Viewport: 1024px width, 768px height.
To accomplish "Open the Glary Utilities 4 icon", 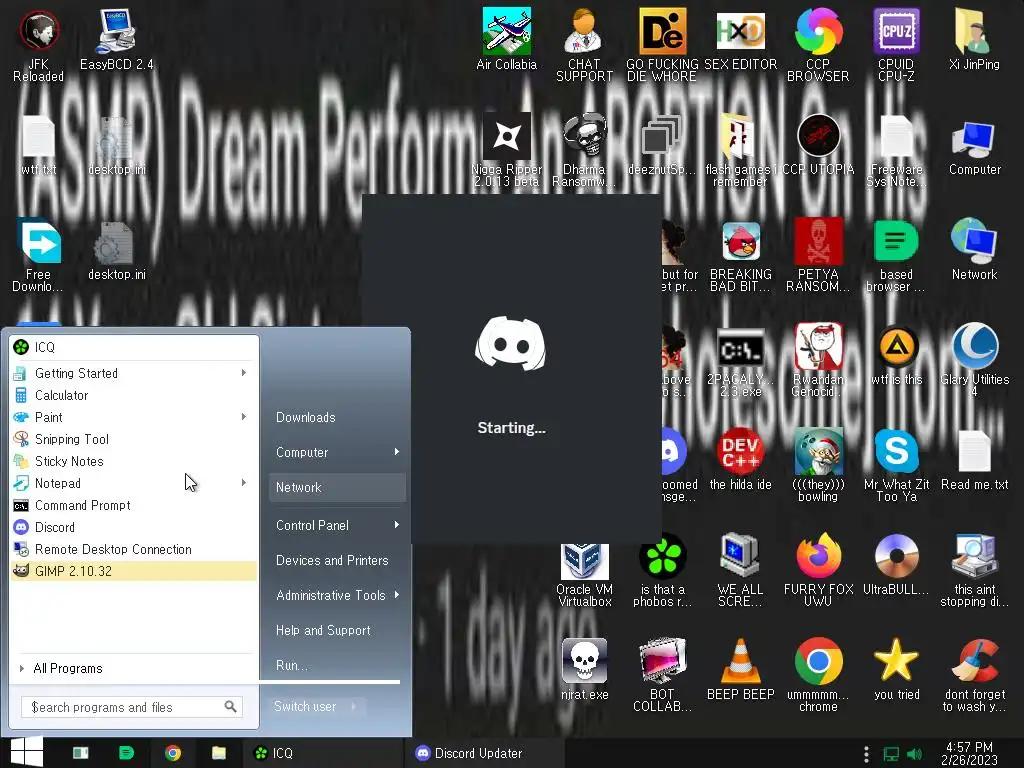I will click(x=974, y=360).
